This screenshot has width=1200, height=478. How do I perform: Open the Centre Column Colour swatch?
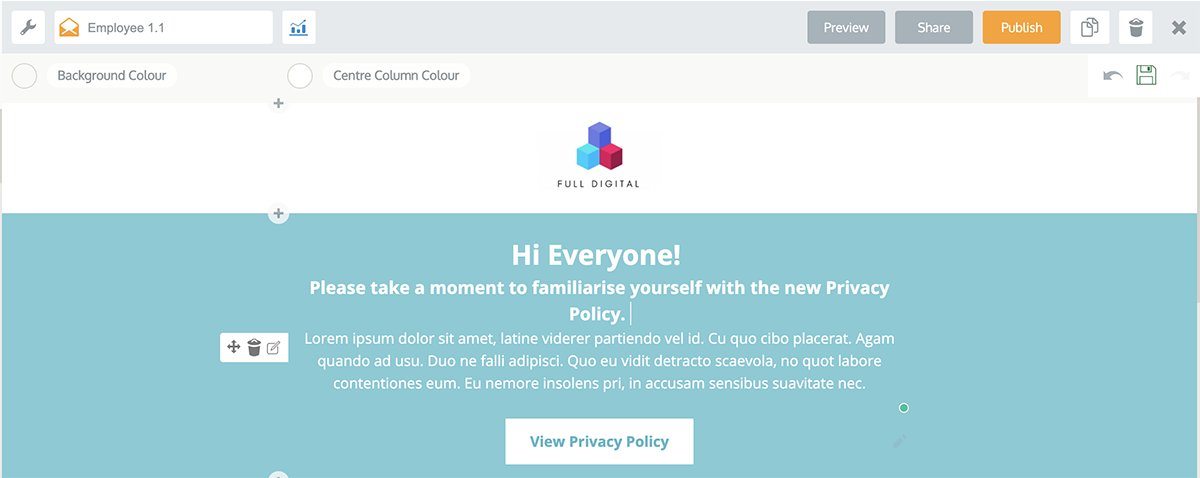300,76
